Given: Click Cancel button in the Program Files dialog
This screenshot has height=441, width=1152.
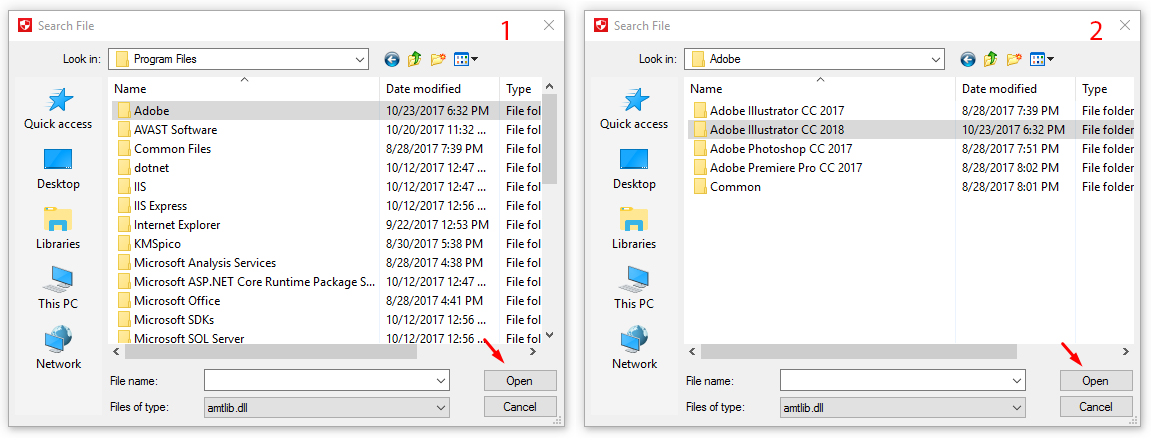Looking at the screenshot, I should 519,406.
